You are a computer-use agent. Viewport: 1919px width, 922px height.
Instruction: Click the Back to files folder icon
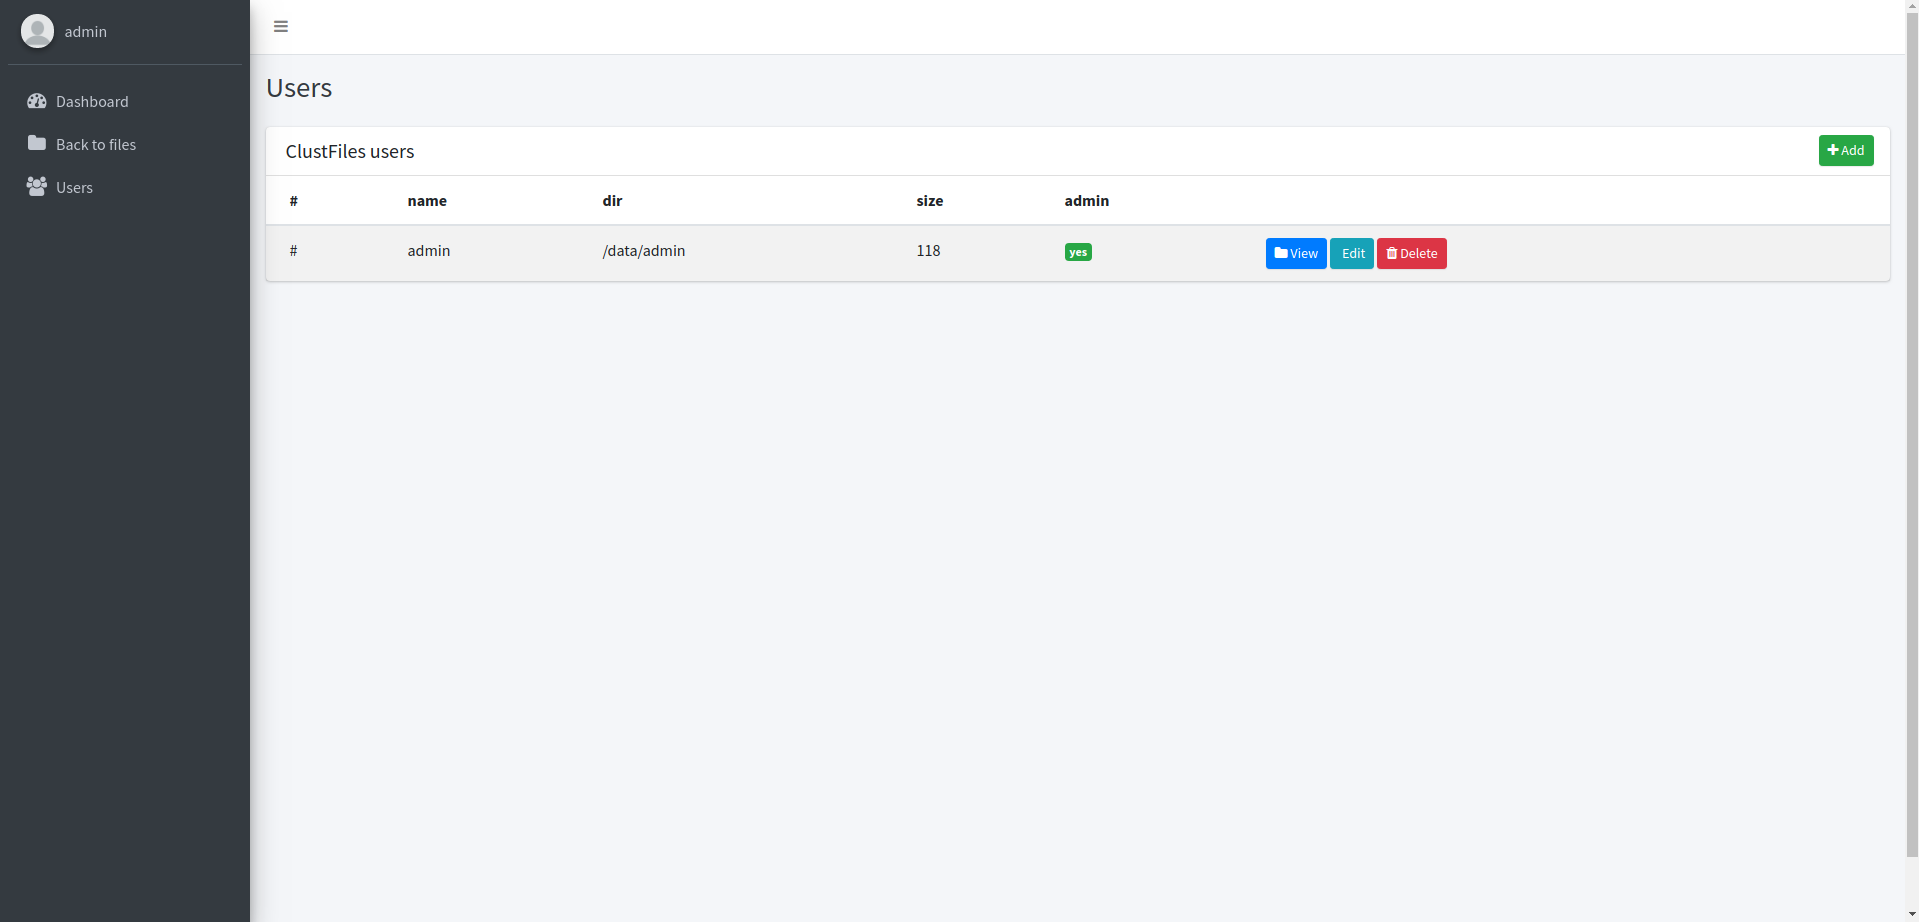coord(37,143)
